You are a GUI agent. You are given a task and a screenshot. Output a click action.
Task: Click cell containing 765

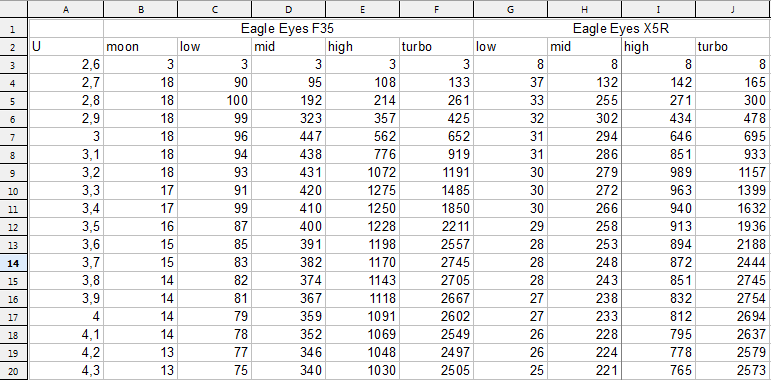pyautogui.click(x=658, y=371)
